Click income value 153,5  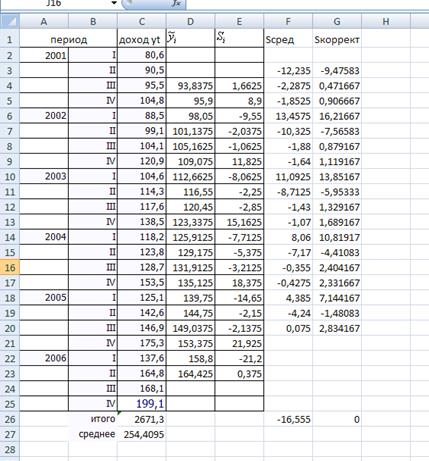(142, 282)
